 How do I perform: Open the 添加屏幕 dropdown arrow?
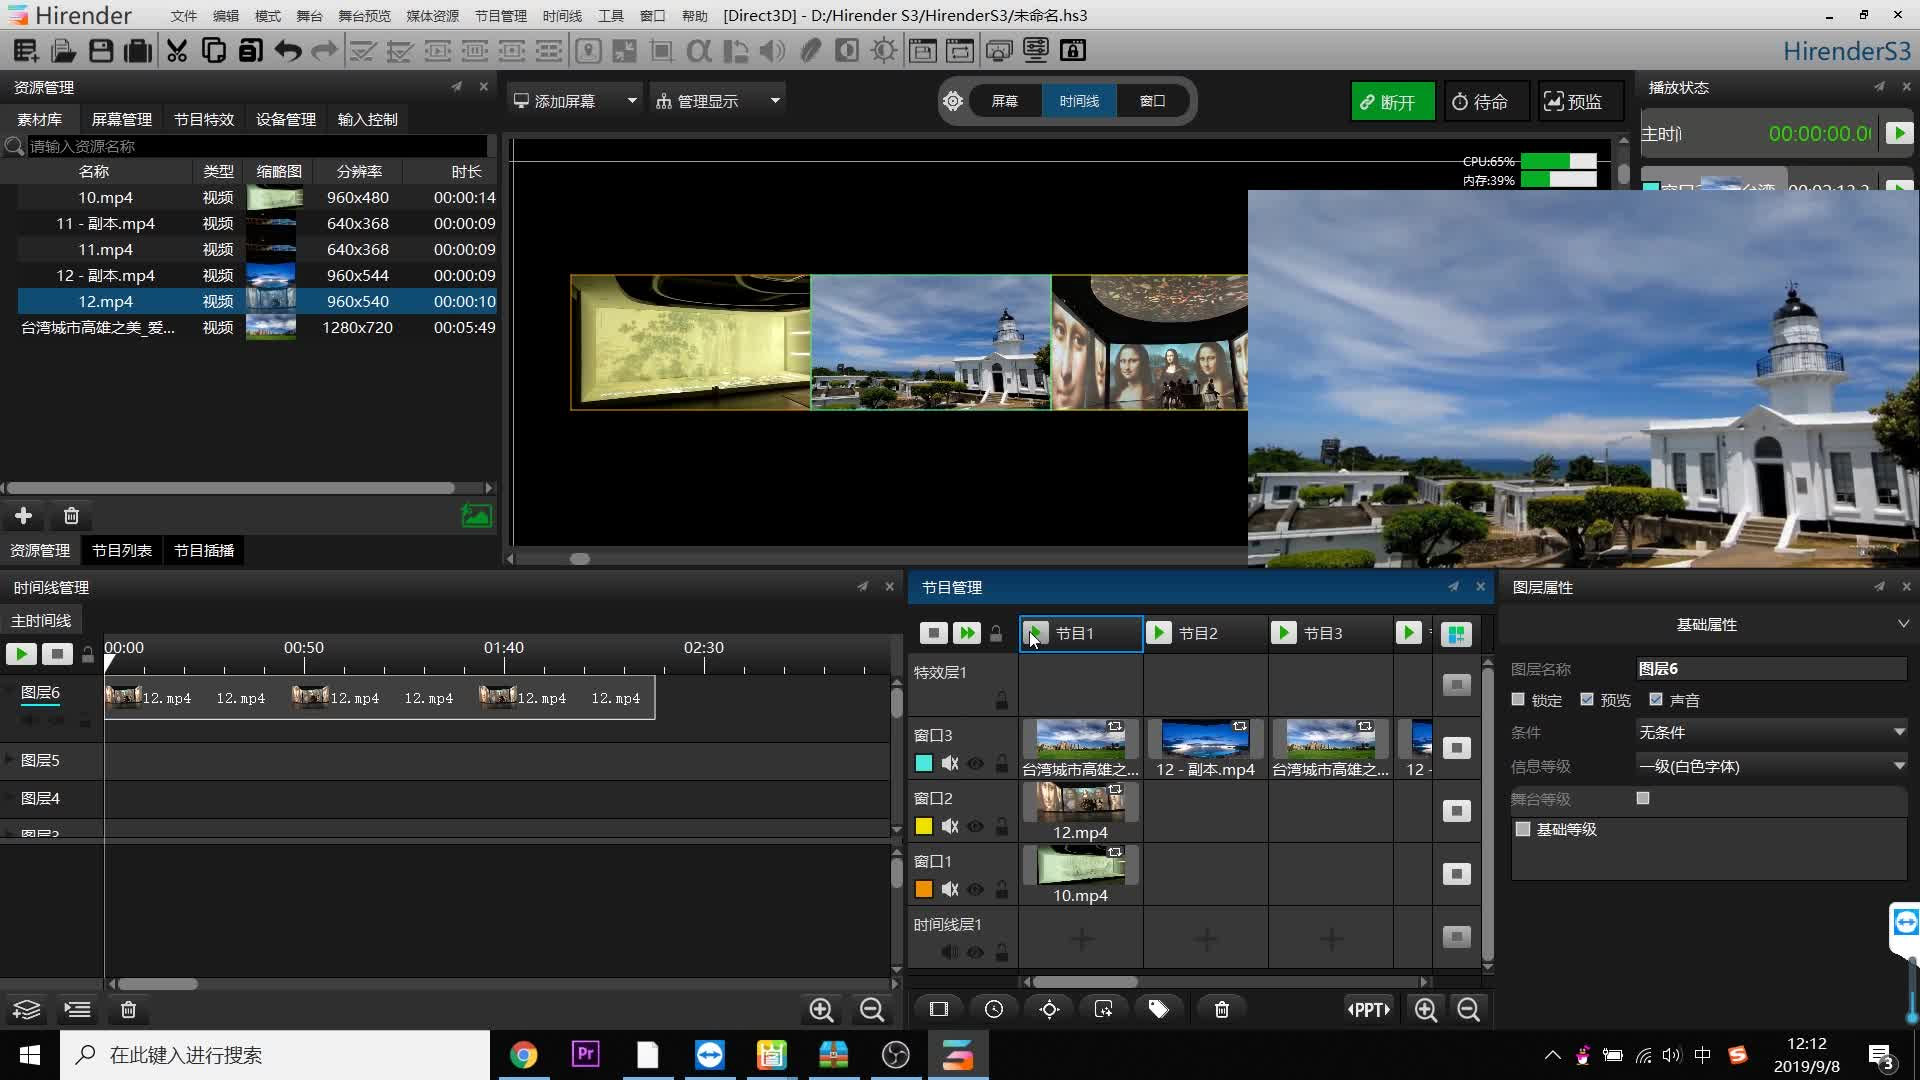(x=632, y=100)
